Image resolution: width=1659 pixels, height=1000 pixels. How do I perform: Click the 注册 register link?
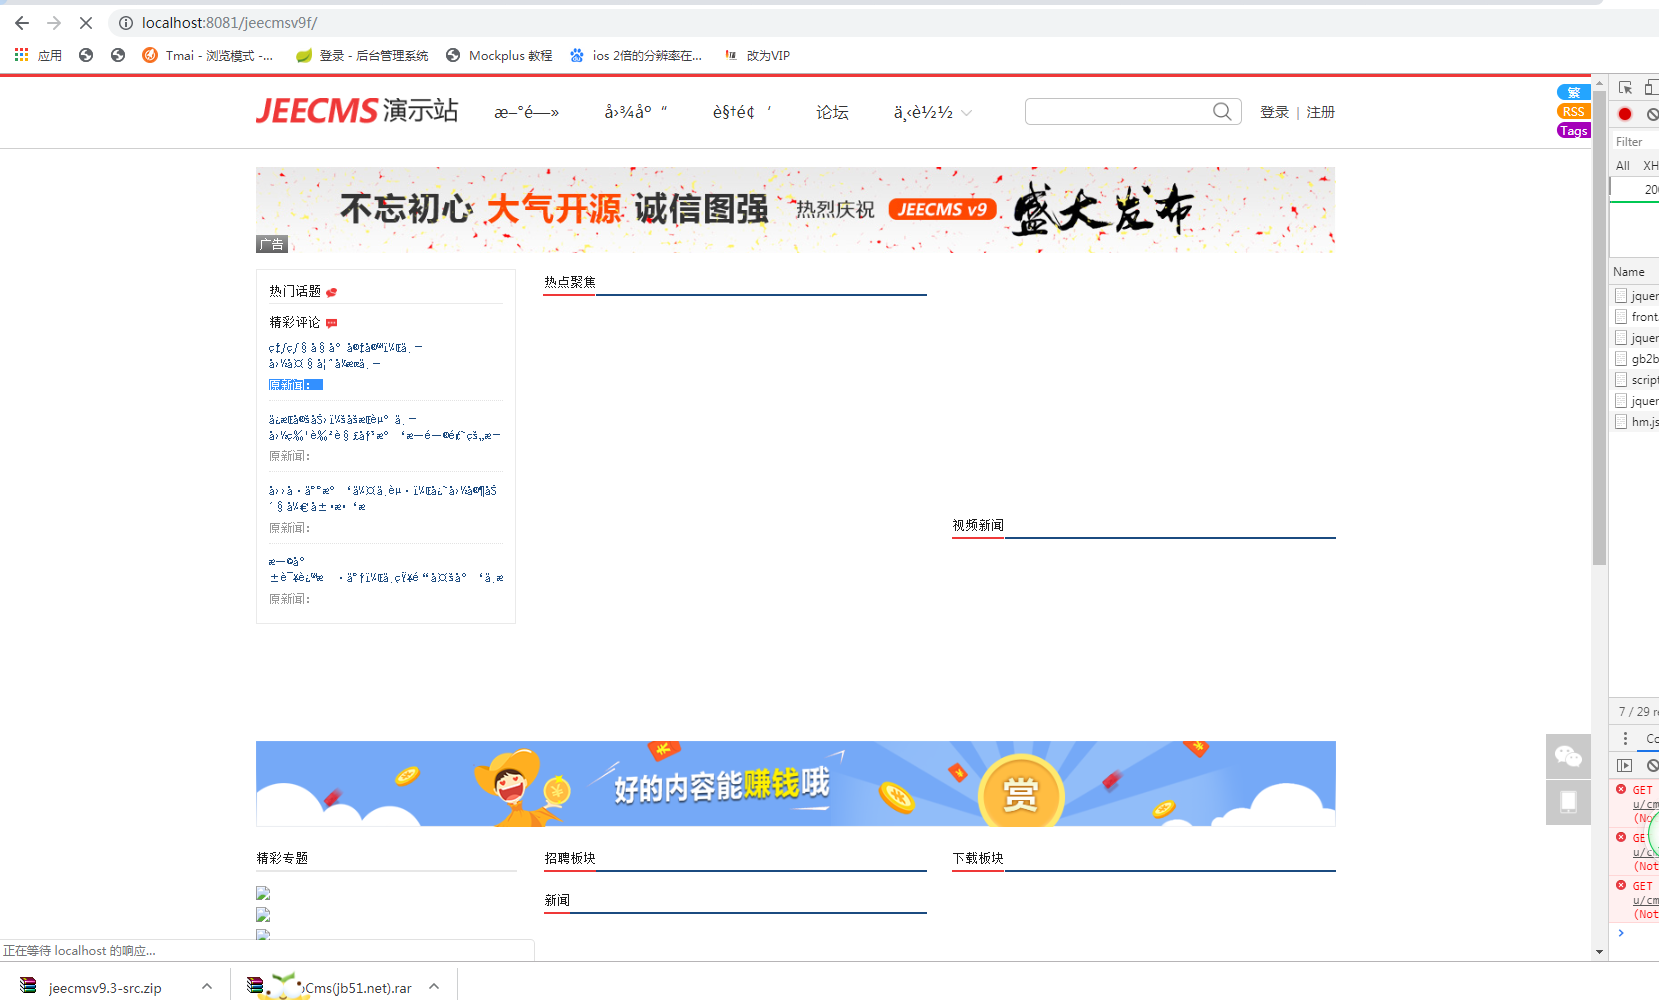click(1320, 112)
